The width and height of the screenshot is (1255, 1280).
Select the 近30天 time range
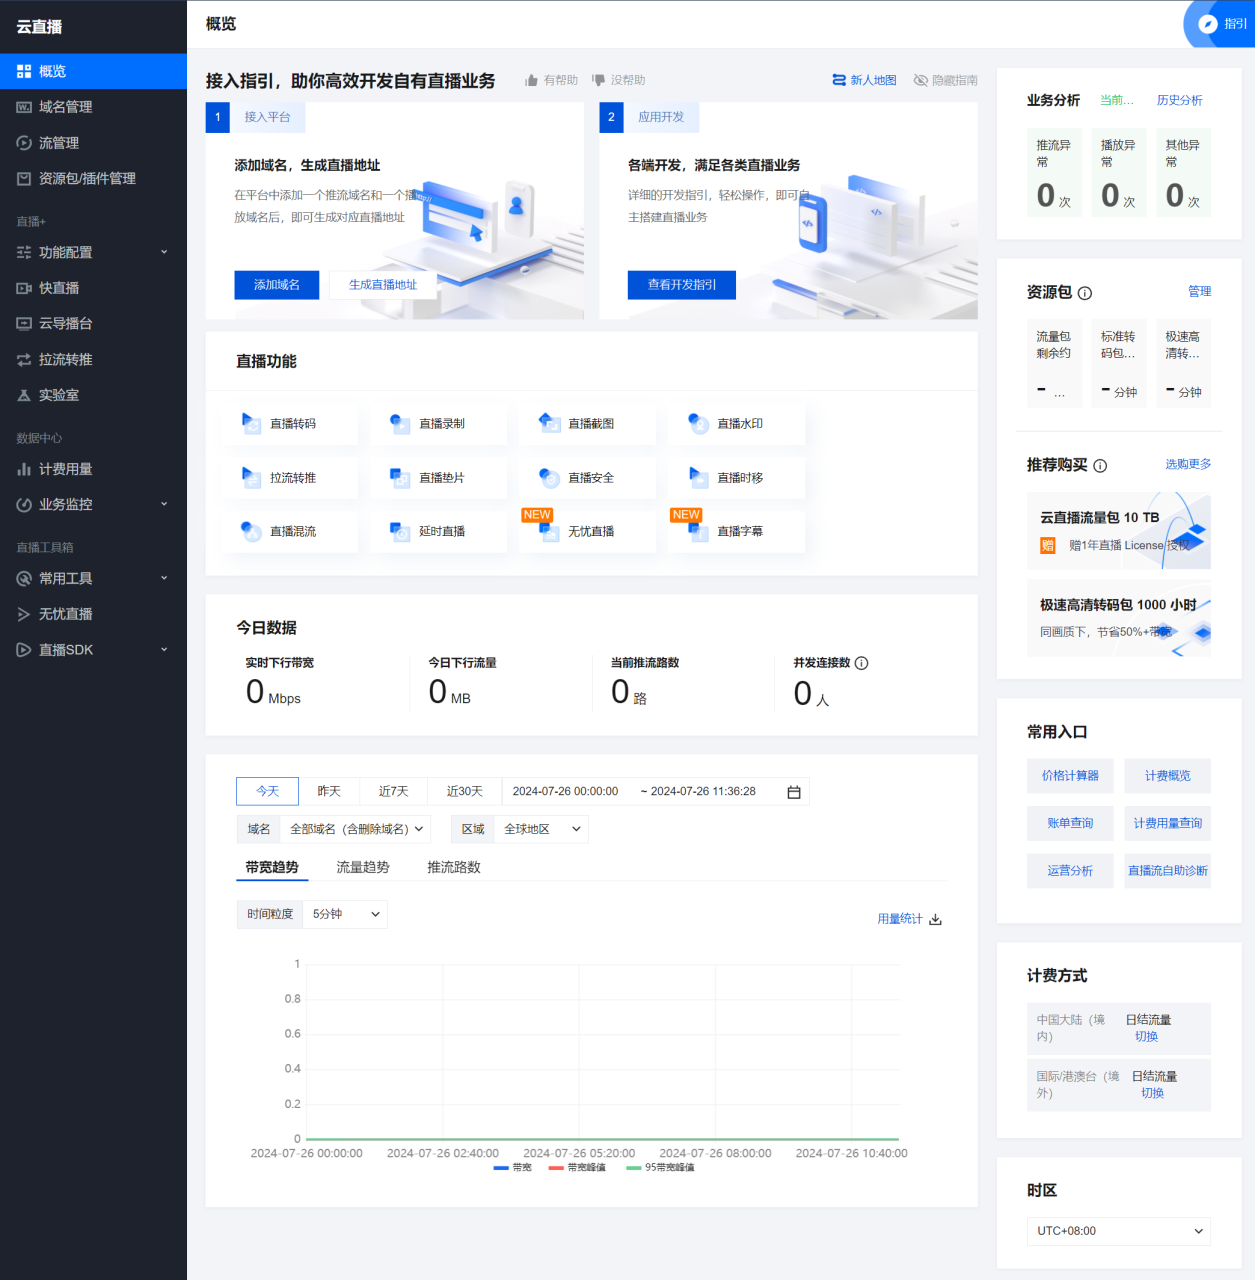pos(464,791)
